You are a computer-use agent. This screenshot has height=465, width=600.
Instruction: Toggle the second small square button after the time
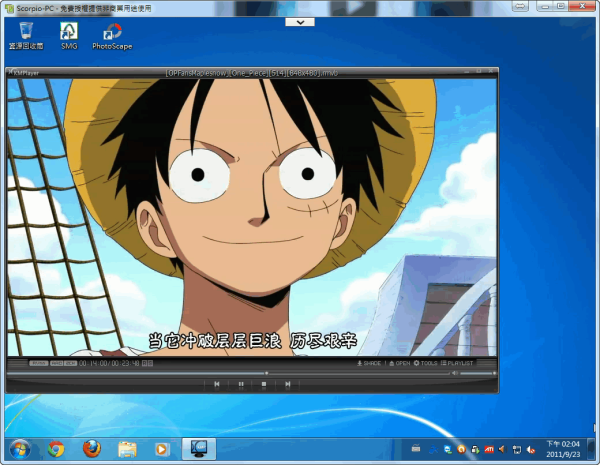click(x=150, y=363)
